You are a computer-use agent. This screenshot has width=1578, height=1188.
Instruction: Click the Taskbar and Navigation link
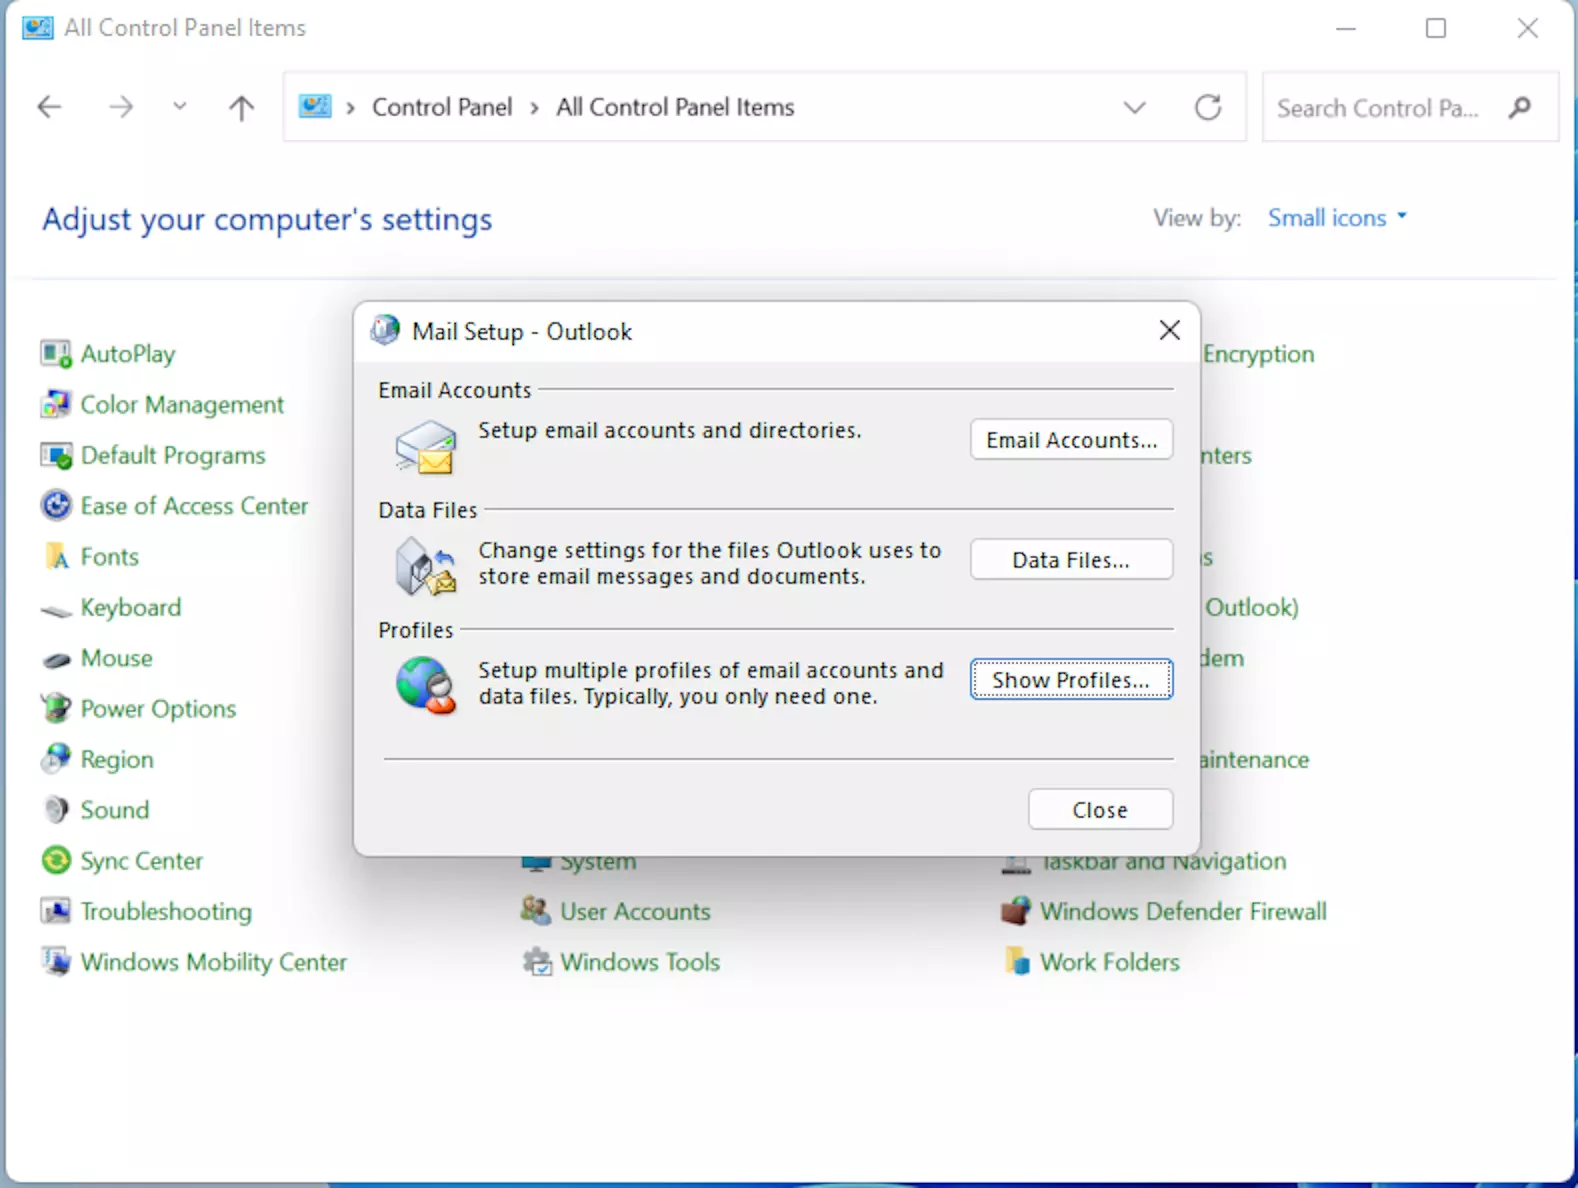pos(1163,861)
